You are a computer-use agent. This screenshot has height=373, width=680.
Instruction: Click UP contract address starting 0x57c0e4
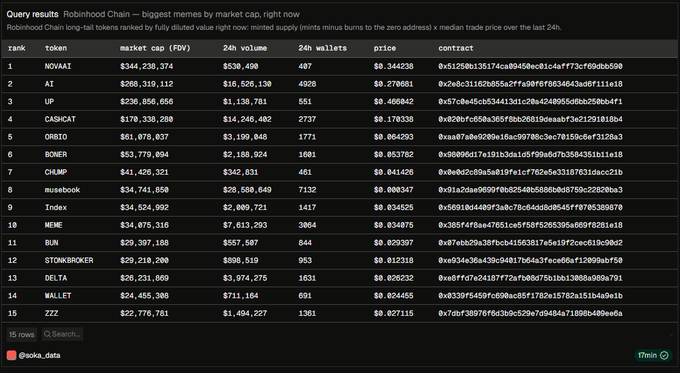[x=530, y=101]
